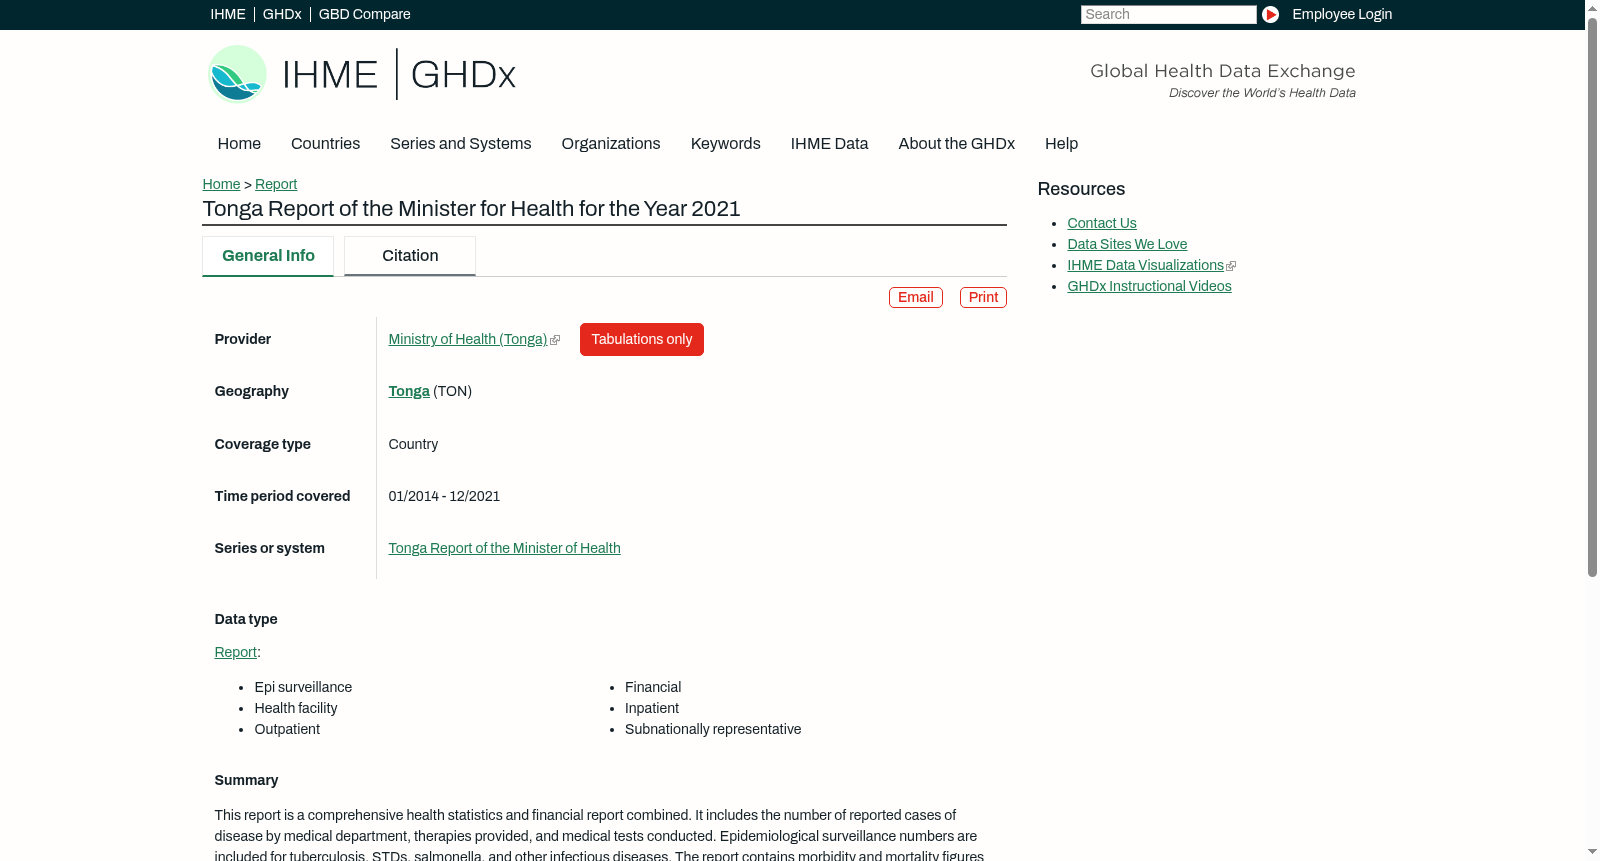Go to Home breadcrumb link

(221, 185)
